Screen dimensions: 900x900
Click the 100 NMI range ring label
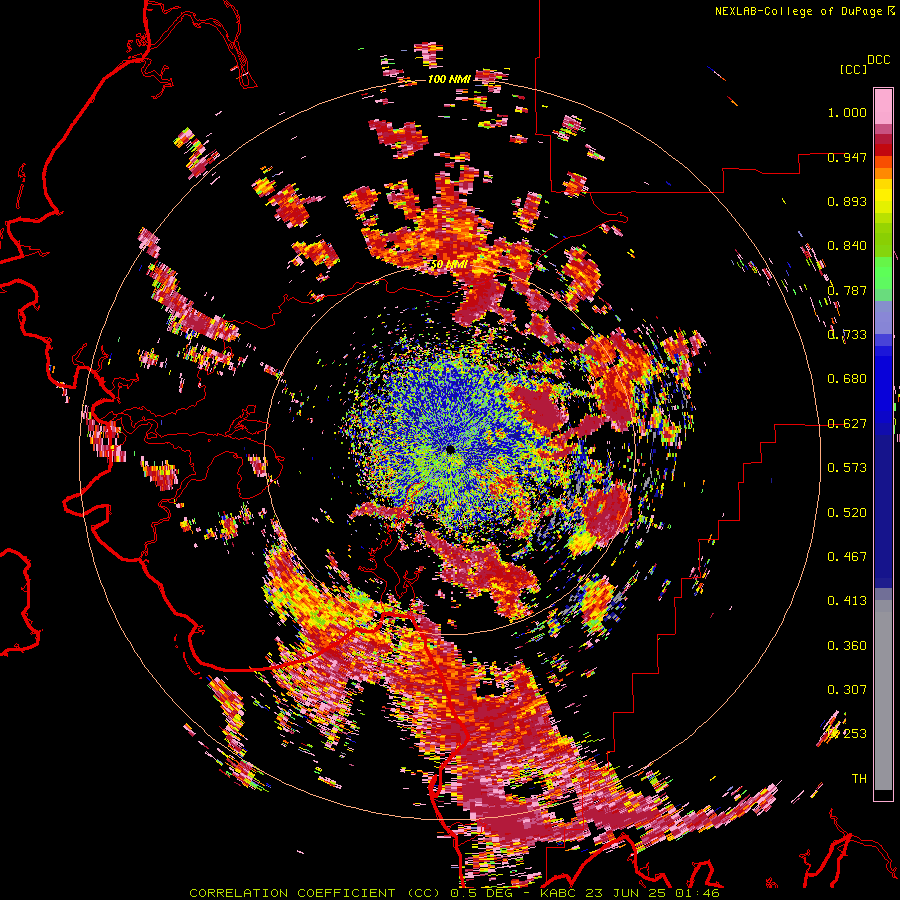pyautogui.click(x=449, y=79)
